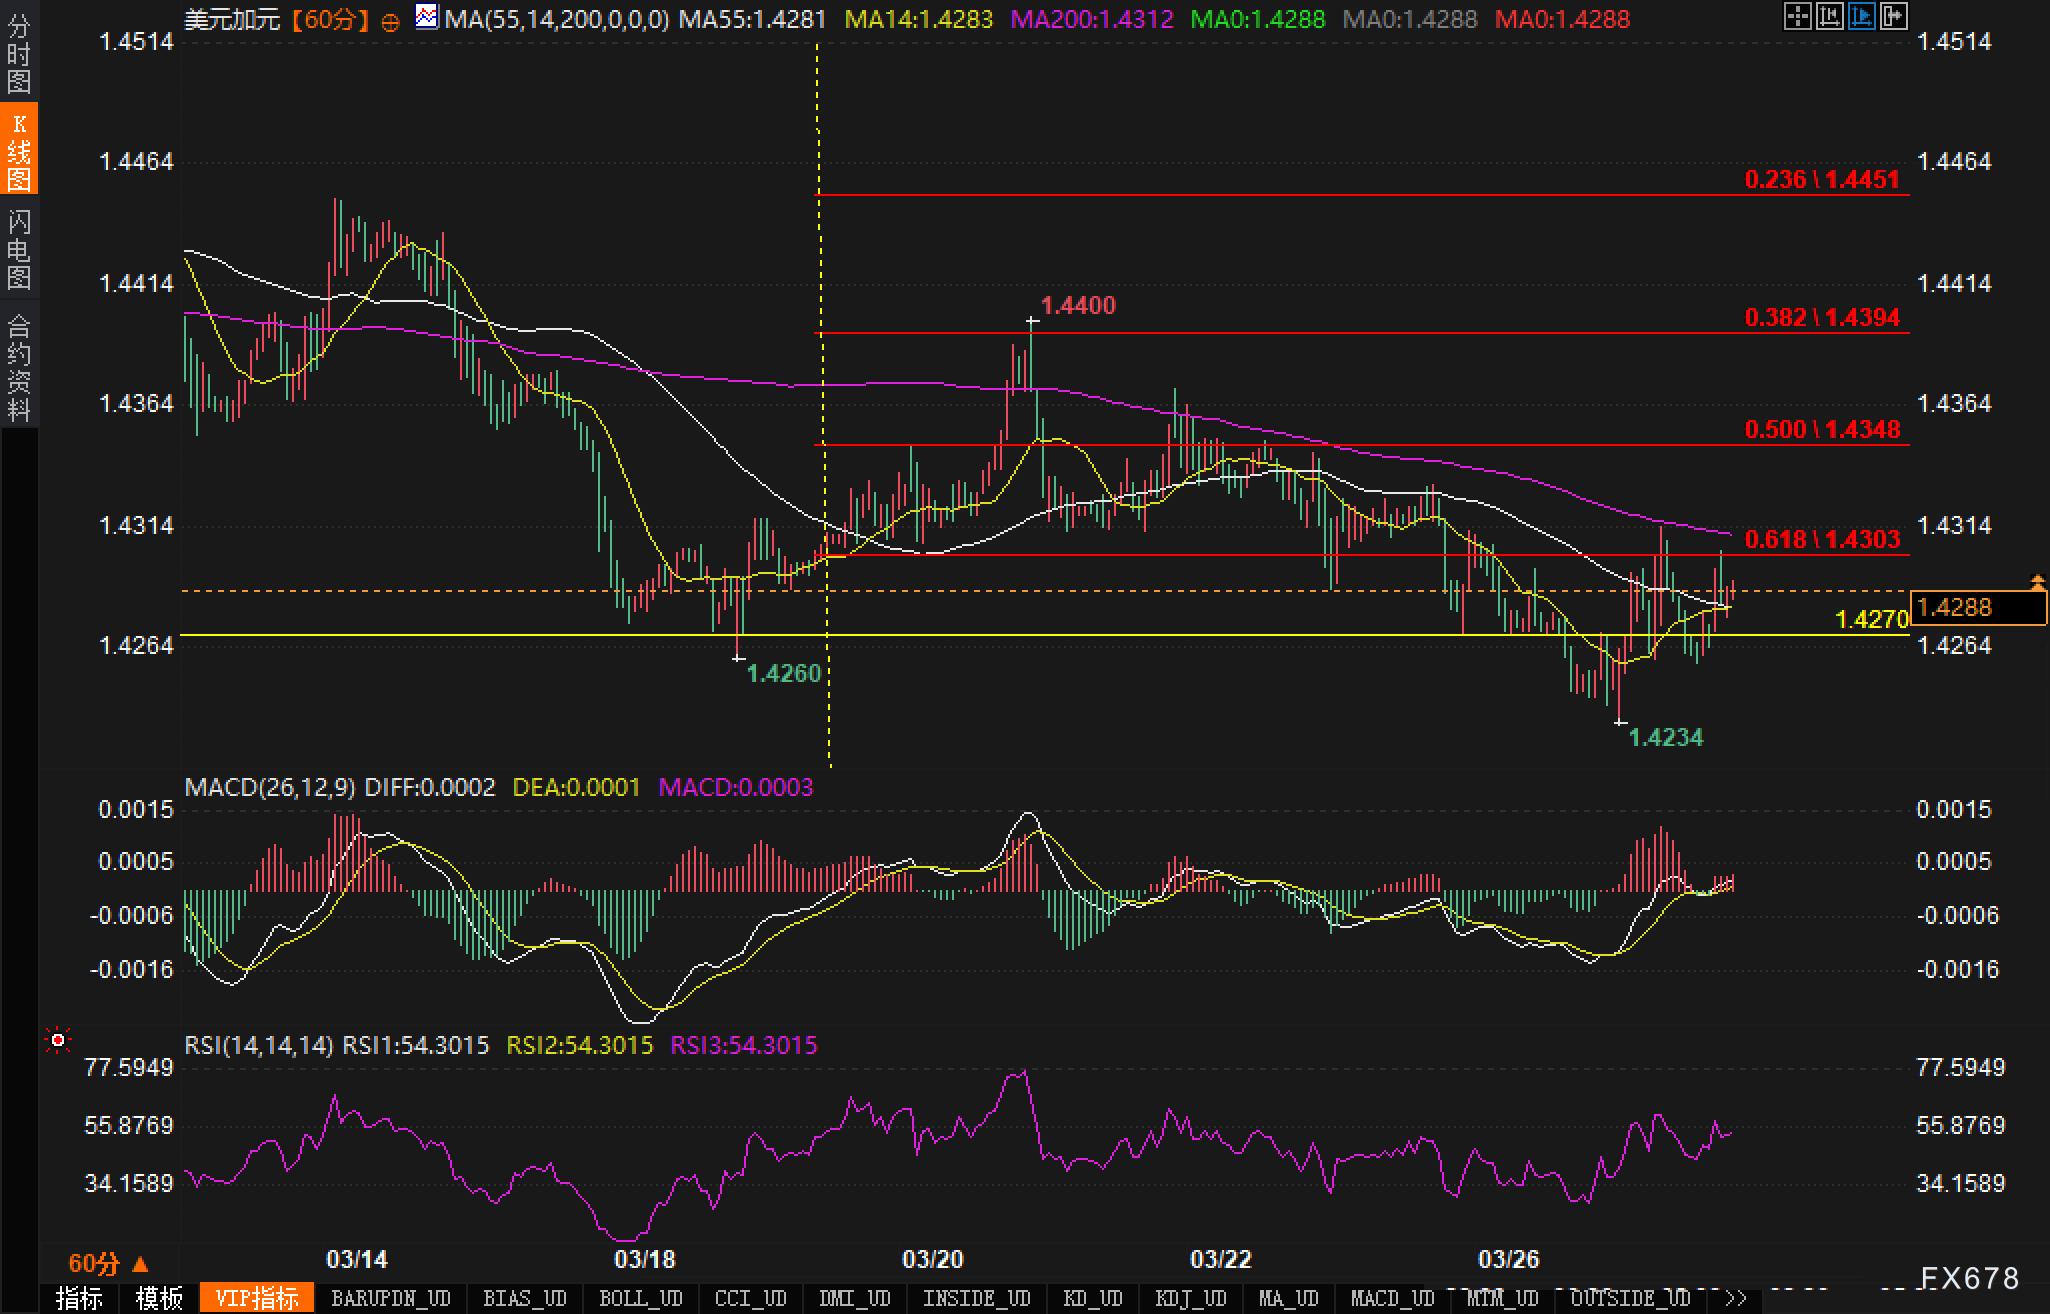The width and height of the screenshot is (2050, 1314).
Task: Click the orange arrow above price label 1.4288
Action: (2037, 581)
